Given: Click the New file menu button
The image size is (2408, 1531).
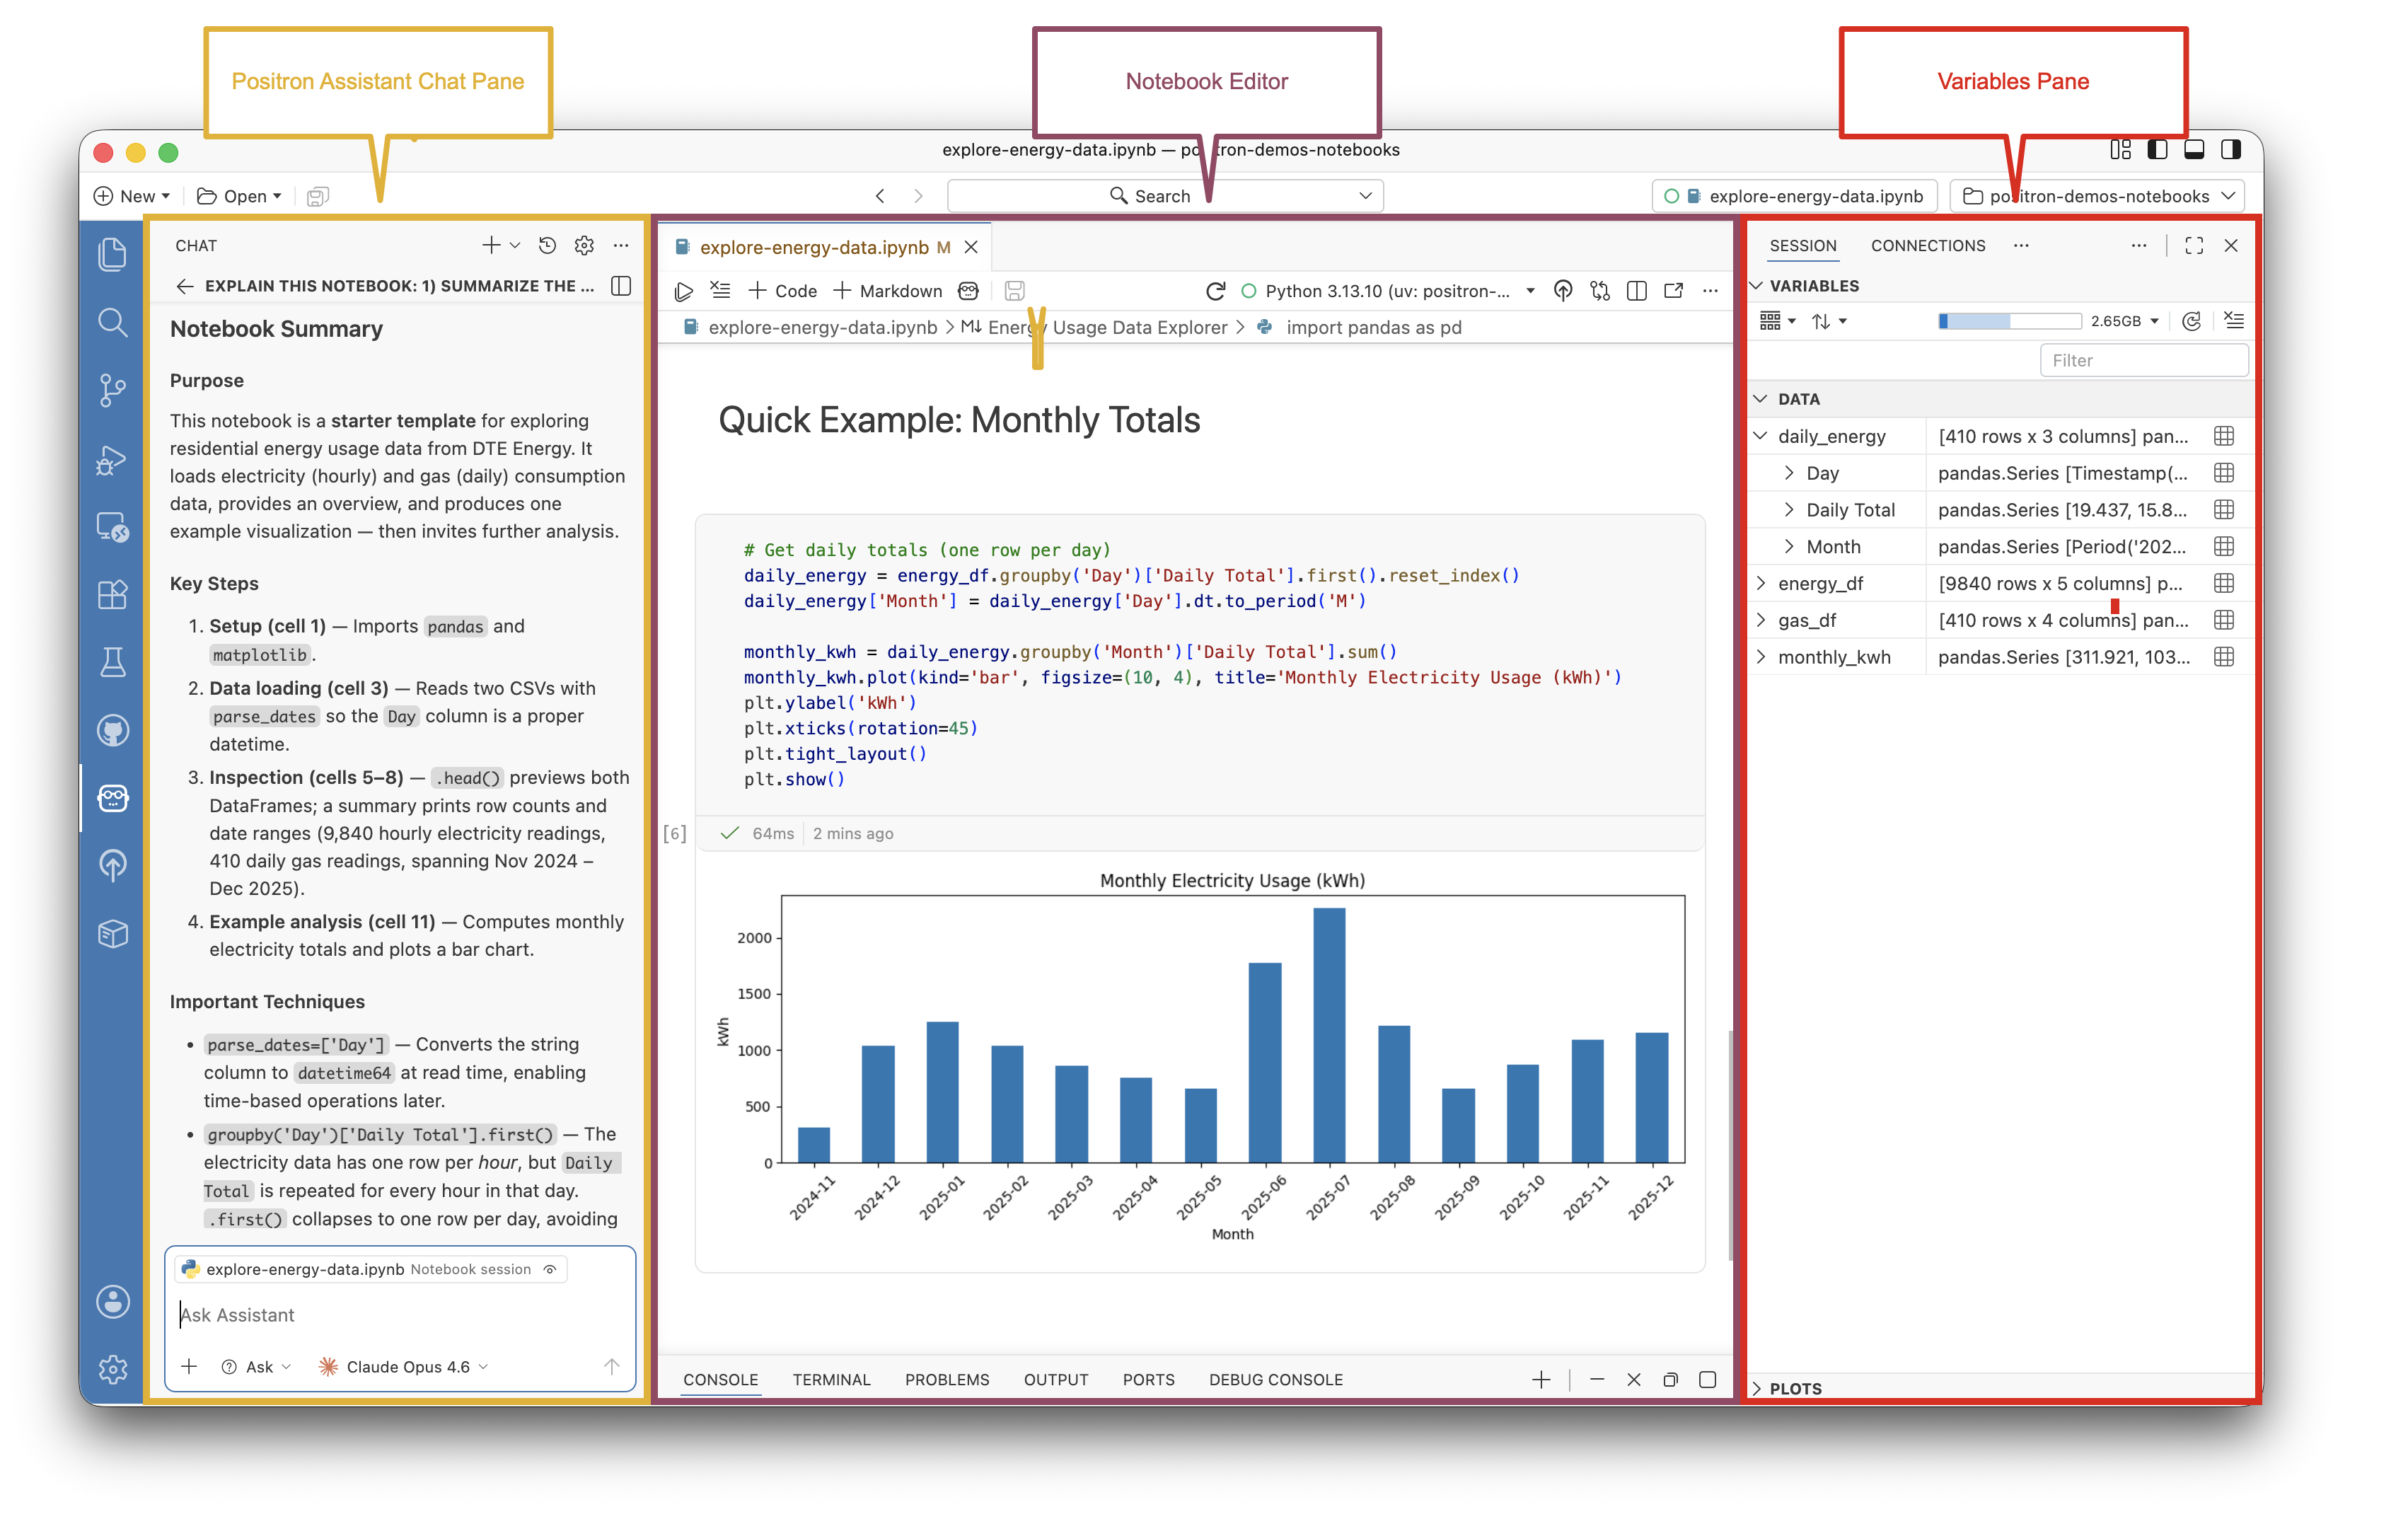Looking at the screenshot, I should (x=131, y=196).
